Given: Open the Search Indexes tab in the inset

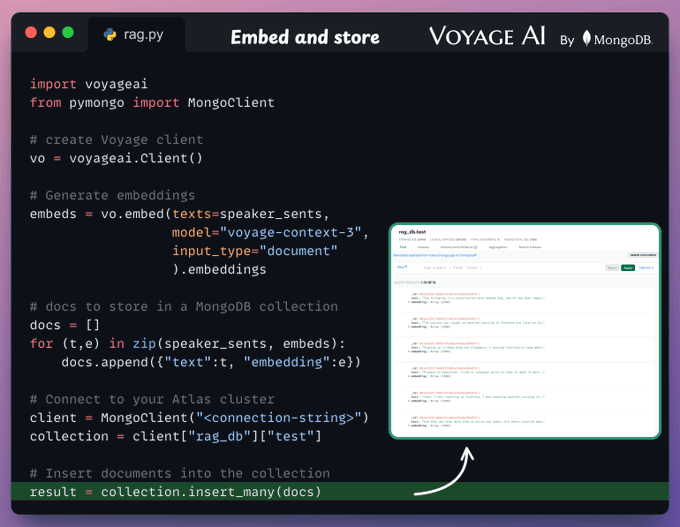Looking at the screenshot, I should tap(530, 247).
